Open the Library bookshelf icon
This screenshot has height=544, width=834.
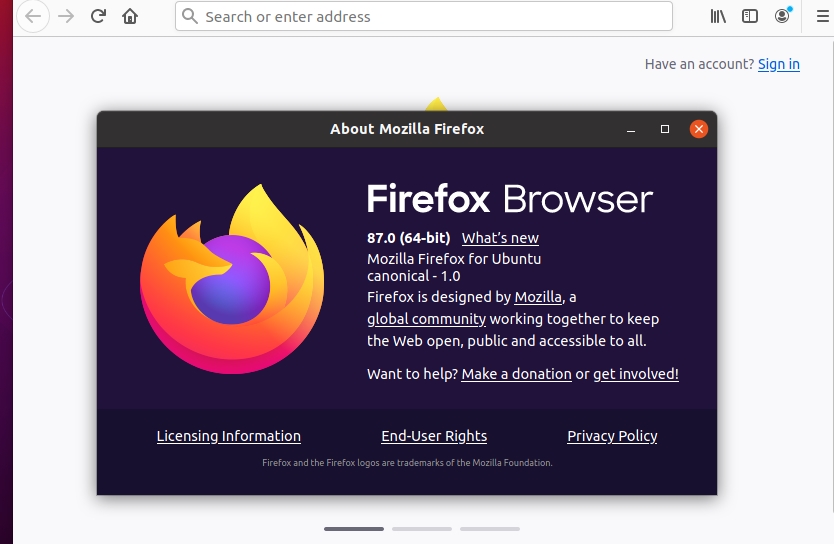tap(718, 16)
